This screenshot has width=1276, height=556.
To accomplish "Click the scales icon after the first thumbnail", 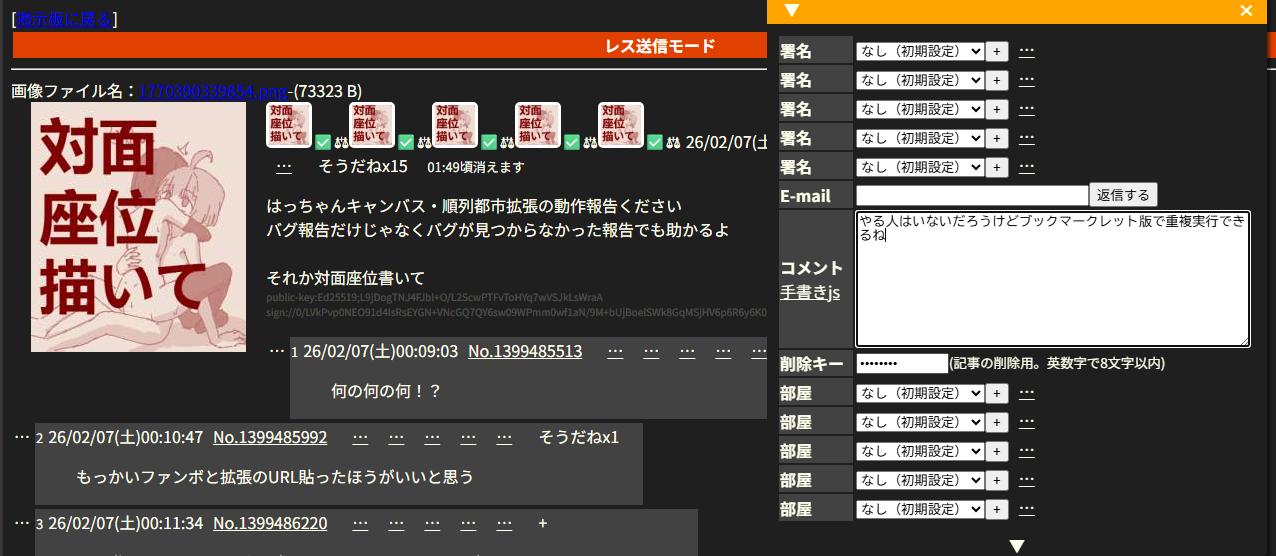I will 340,142.
